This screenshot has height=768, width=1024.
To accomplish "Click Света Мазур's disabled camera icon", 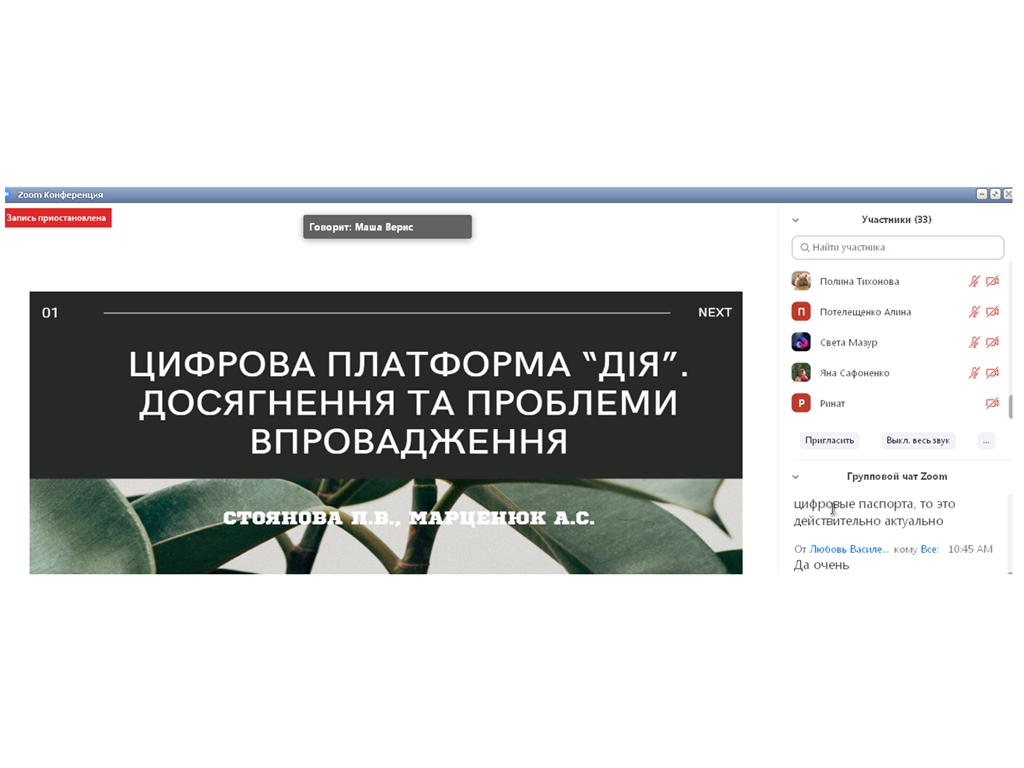I will coord(992,342).
